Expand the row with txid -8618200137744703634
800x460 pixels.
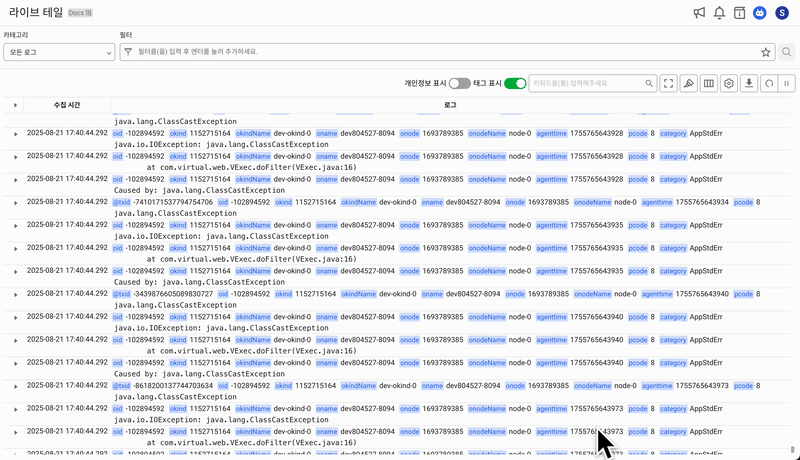point(15,387)
